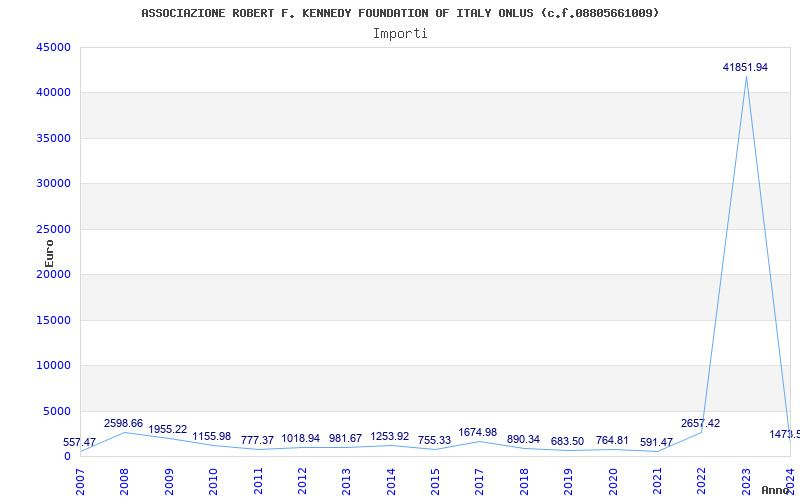Select the 2019 year tick label
800x500 pixels.
pyautogui.click(x=568, y=482)
